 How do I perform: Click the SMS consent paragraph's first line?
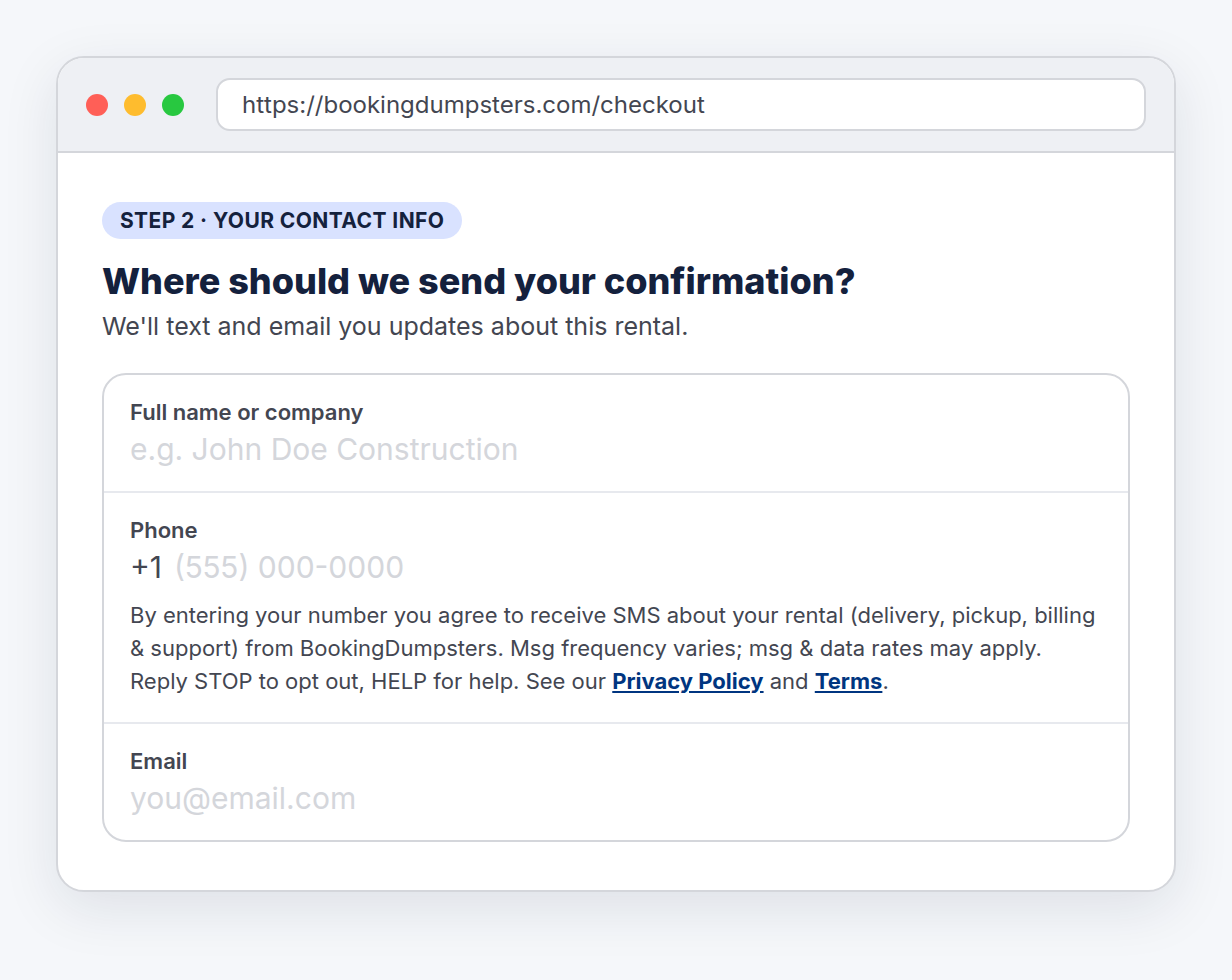(x=613, y=615)
